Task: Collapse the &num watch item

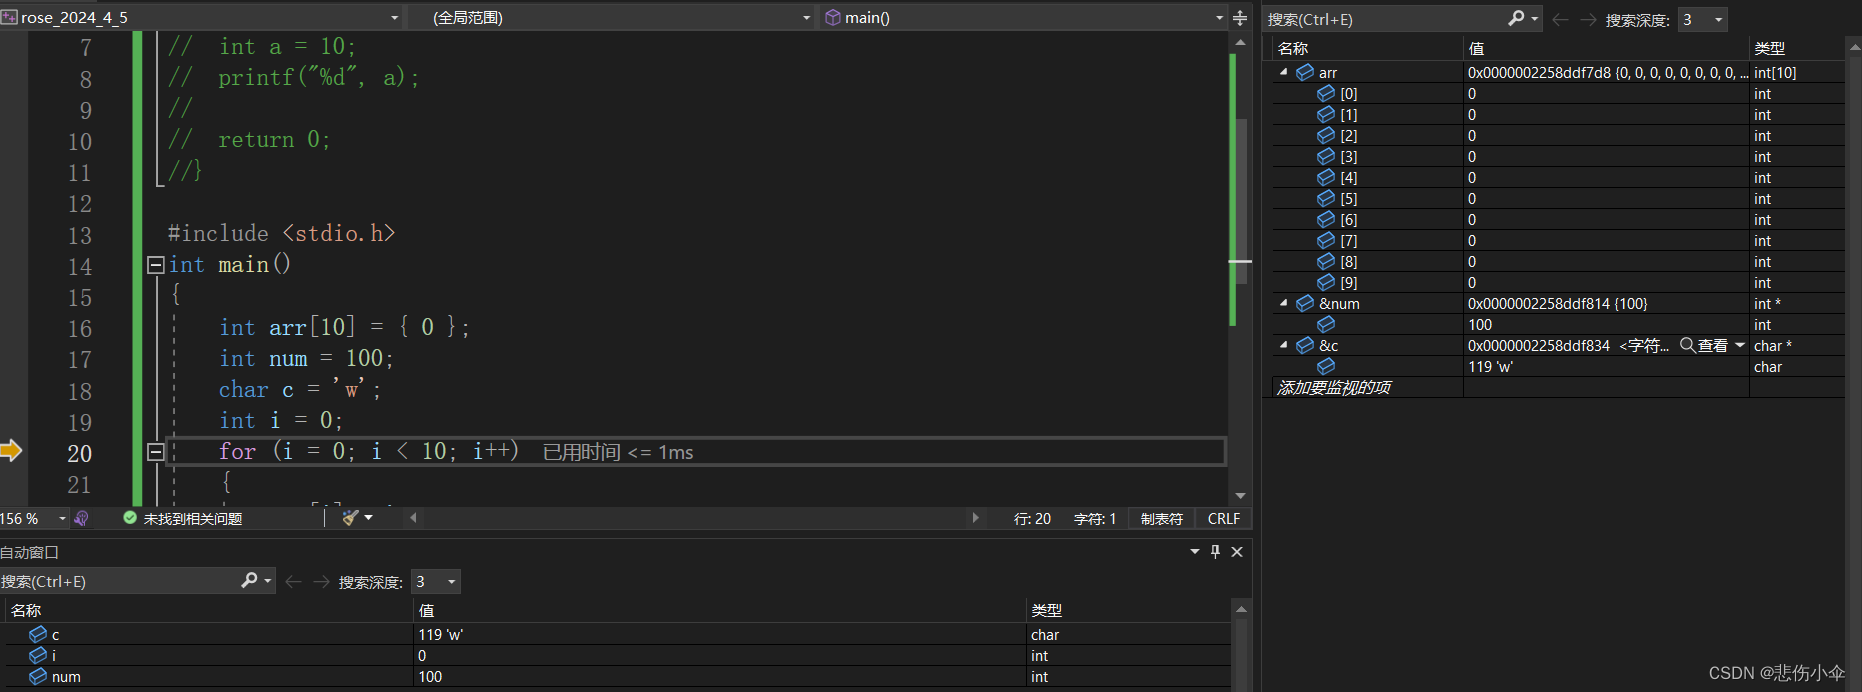Action: [1284, 303]
